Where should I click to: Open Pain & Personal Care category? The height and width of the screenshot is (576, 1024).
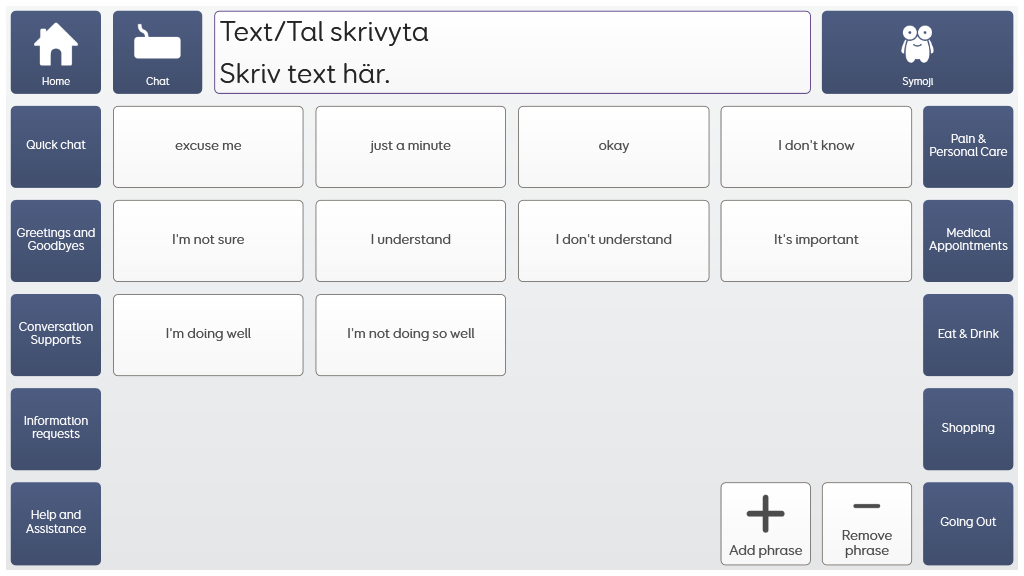(x=967, y=146)
